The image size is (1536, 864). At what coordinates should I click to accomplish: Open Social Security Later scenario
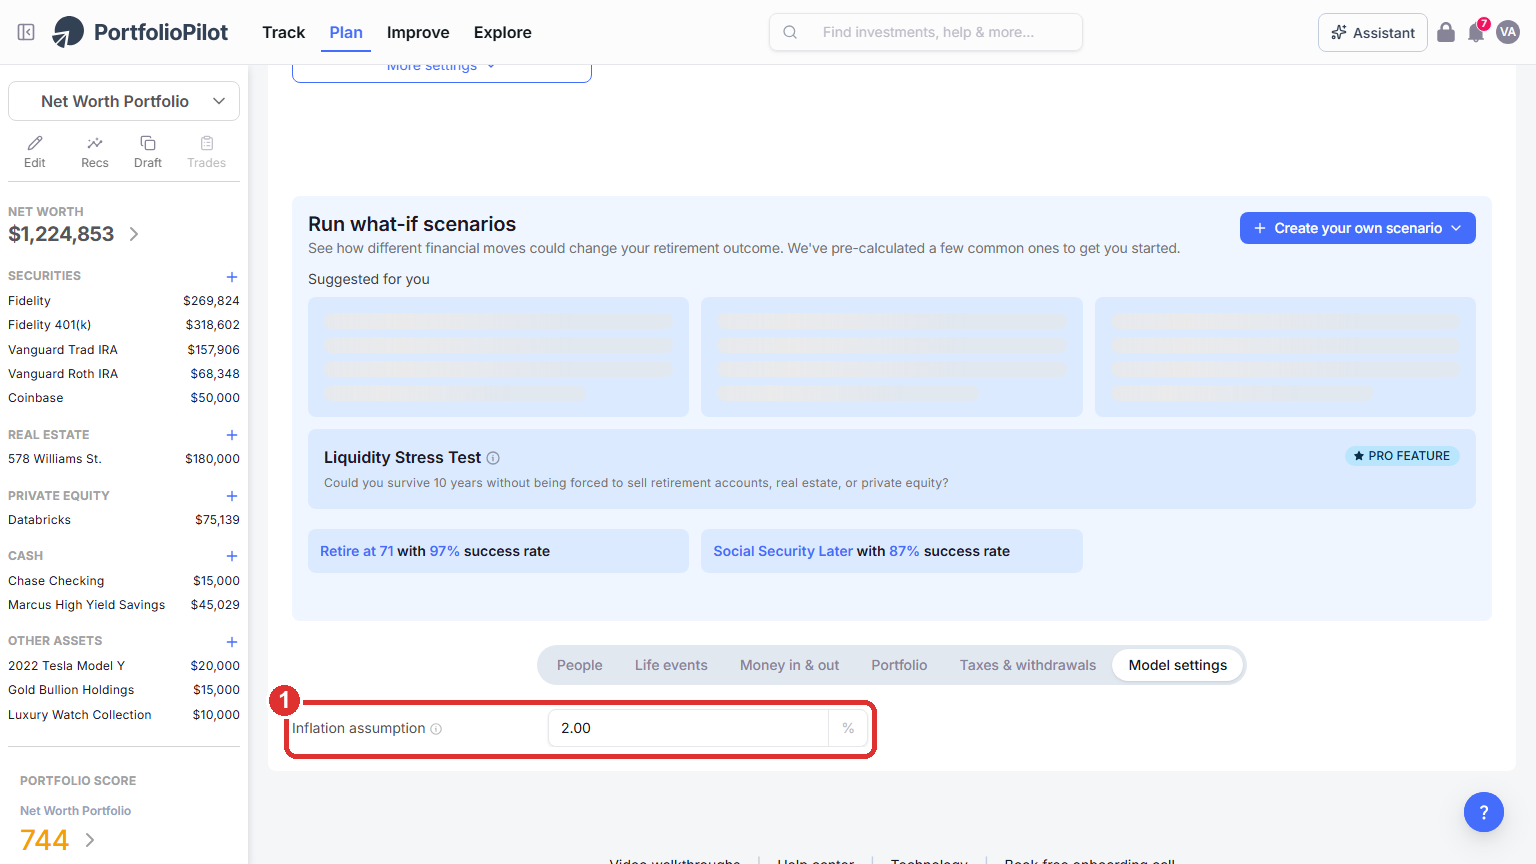point(892,551)
